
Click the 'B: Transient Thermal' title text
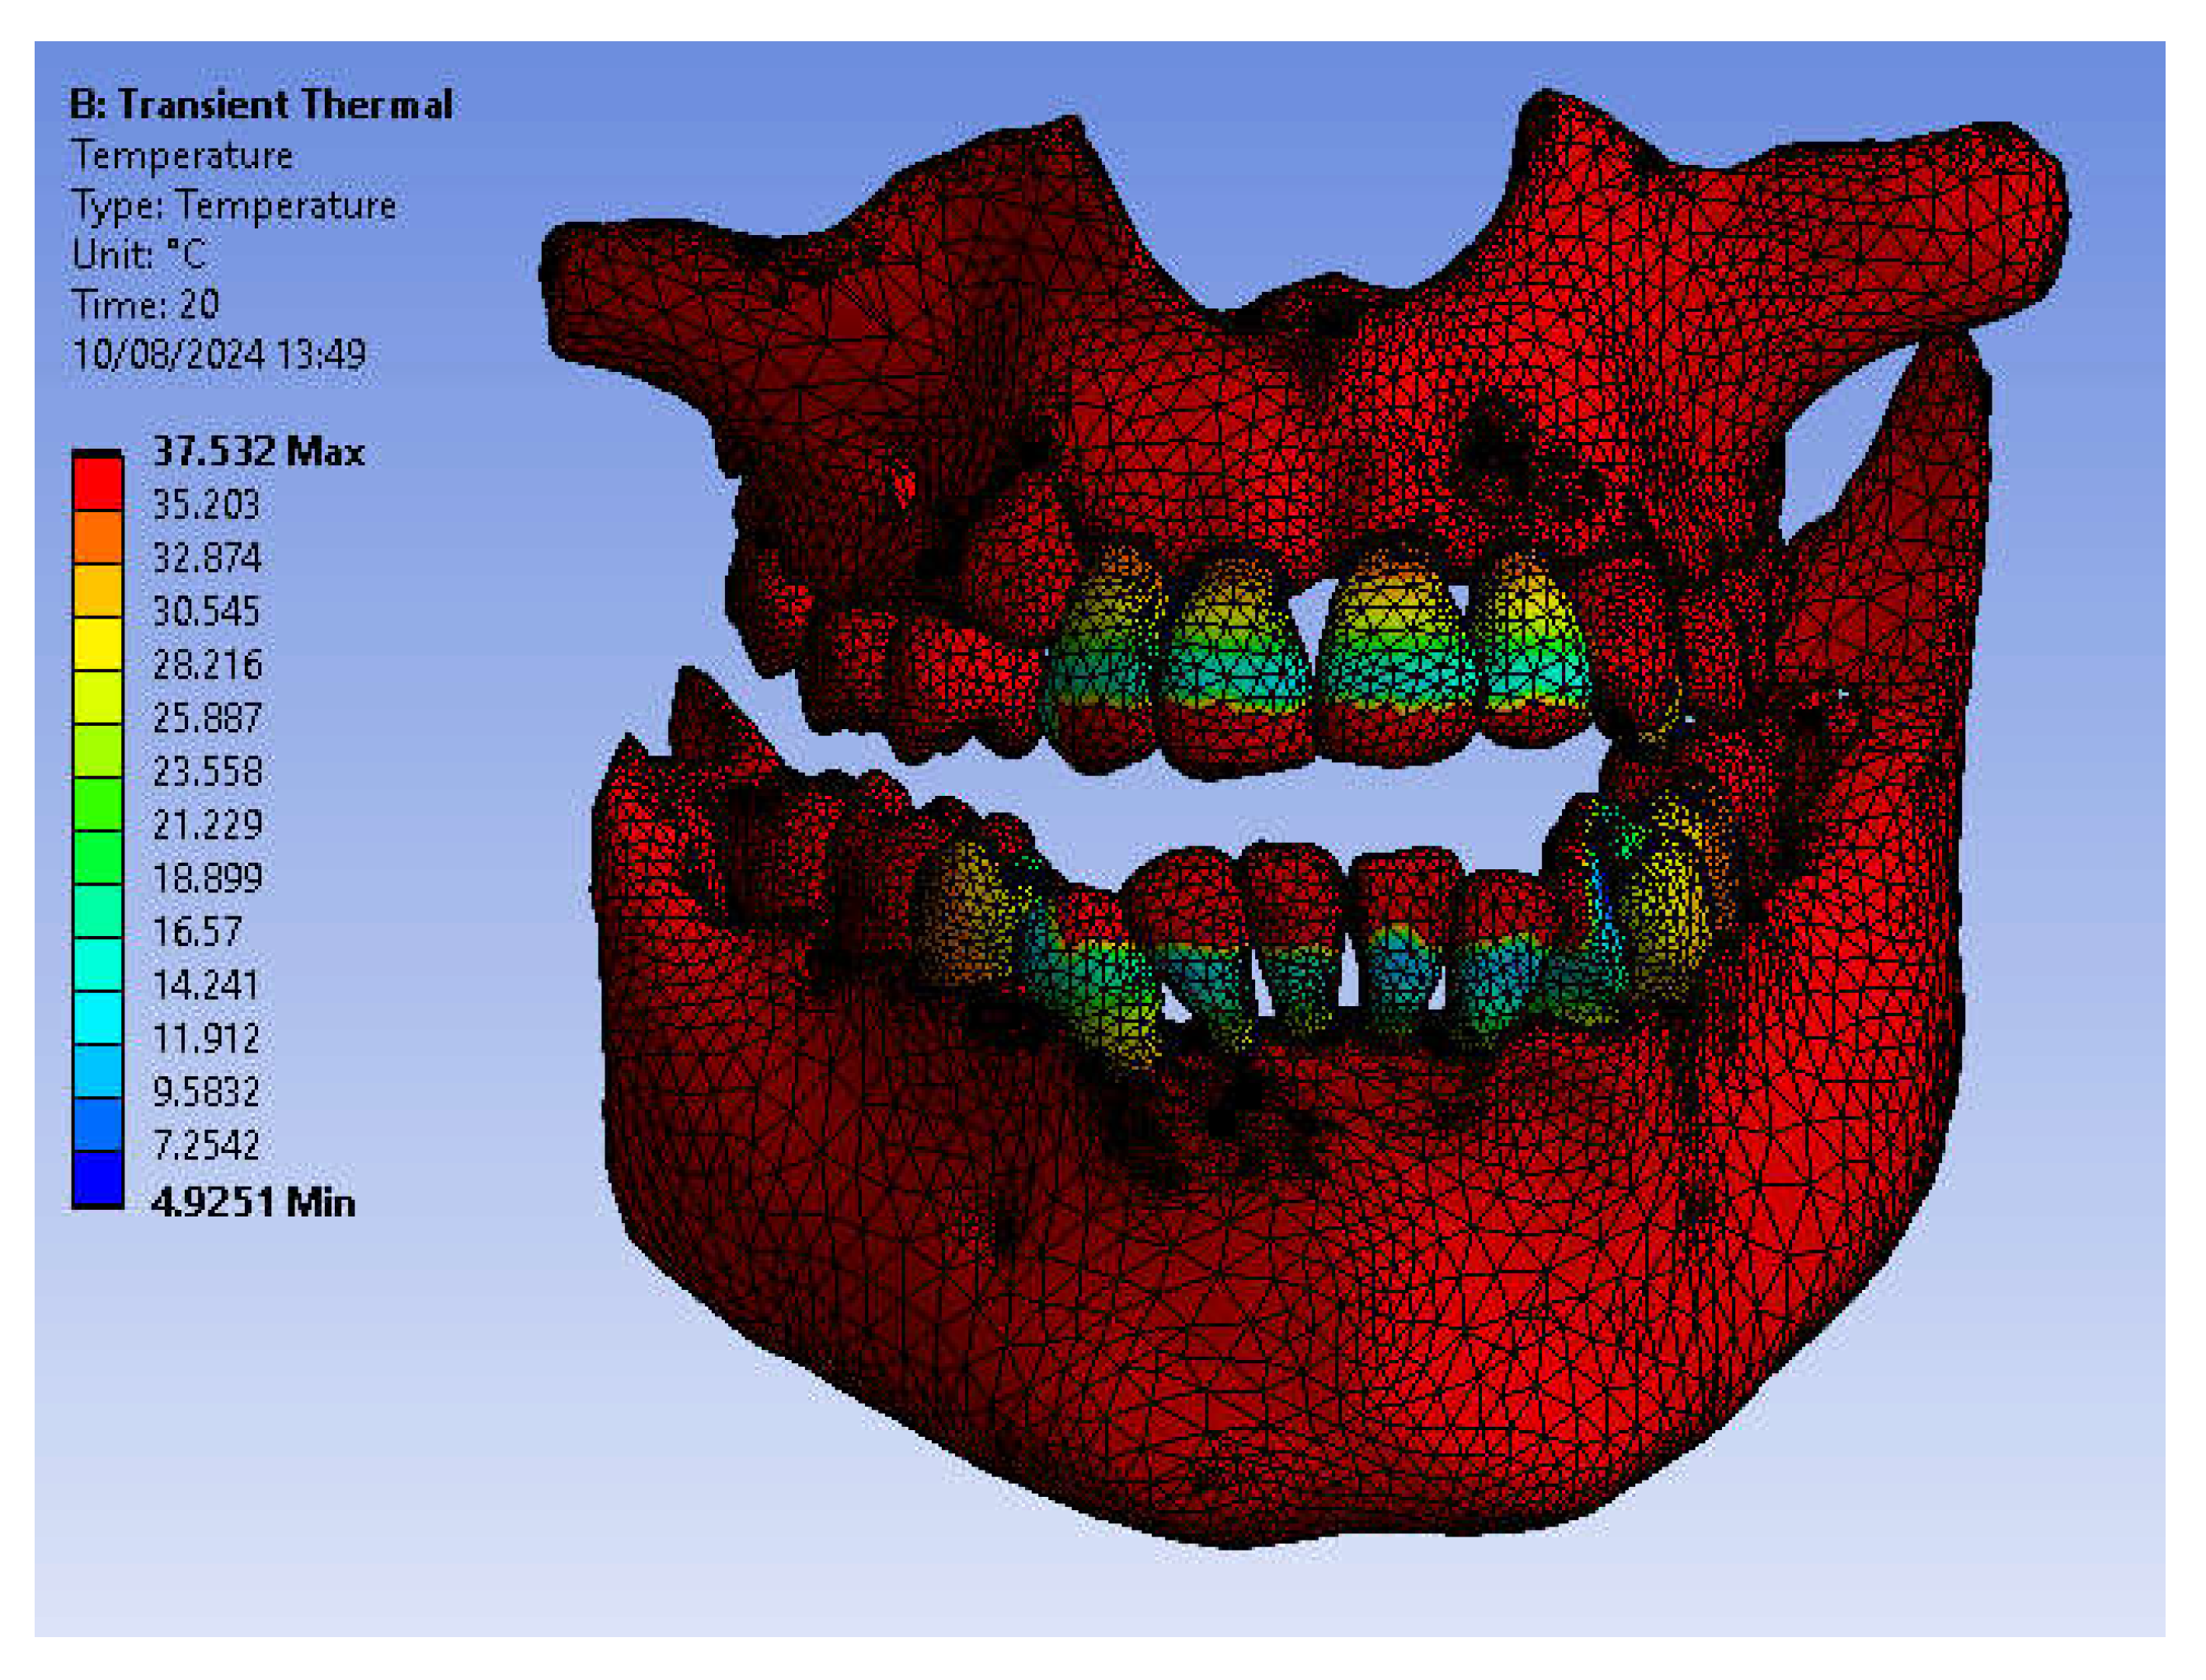click(260, 105)
